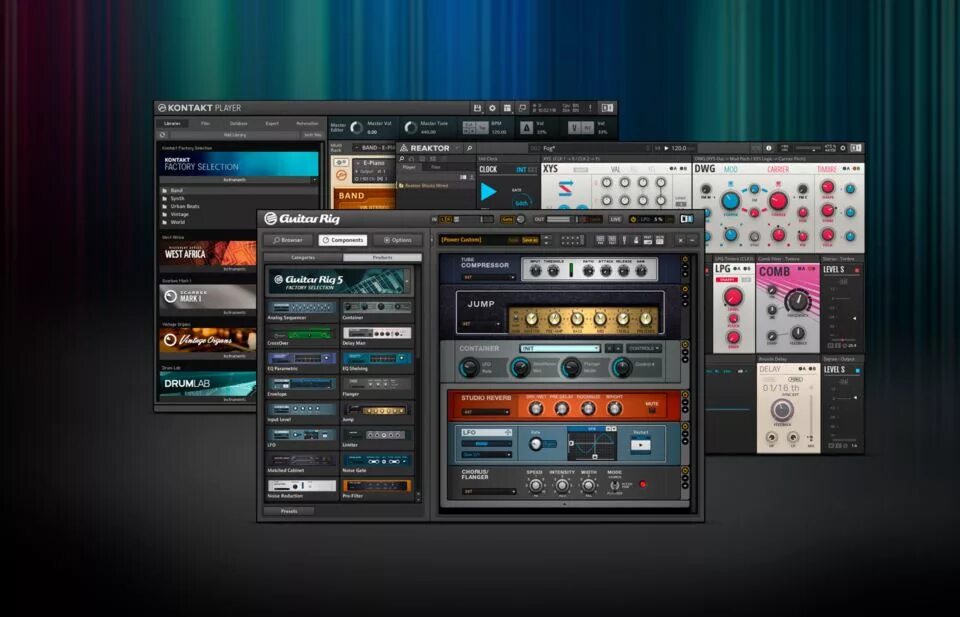
Task: Click the magnifier search icon in Reaktor header
Action: 470,148
